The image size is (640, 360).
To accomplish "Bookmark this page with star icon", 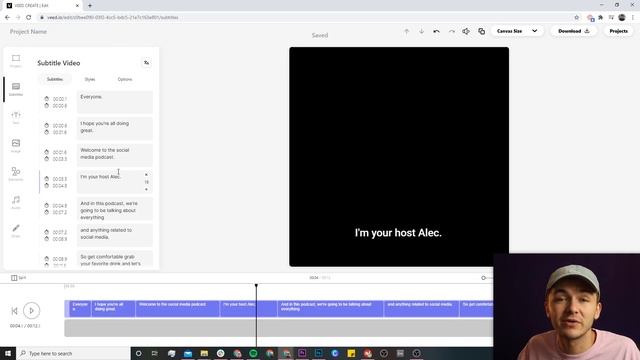I will (577, 17).
